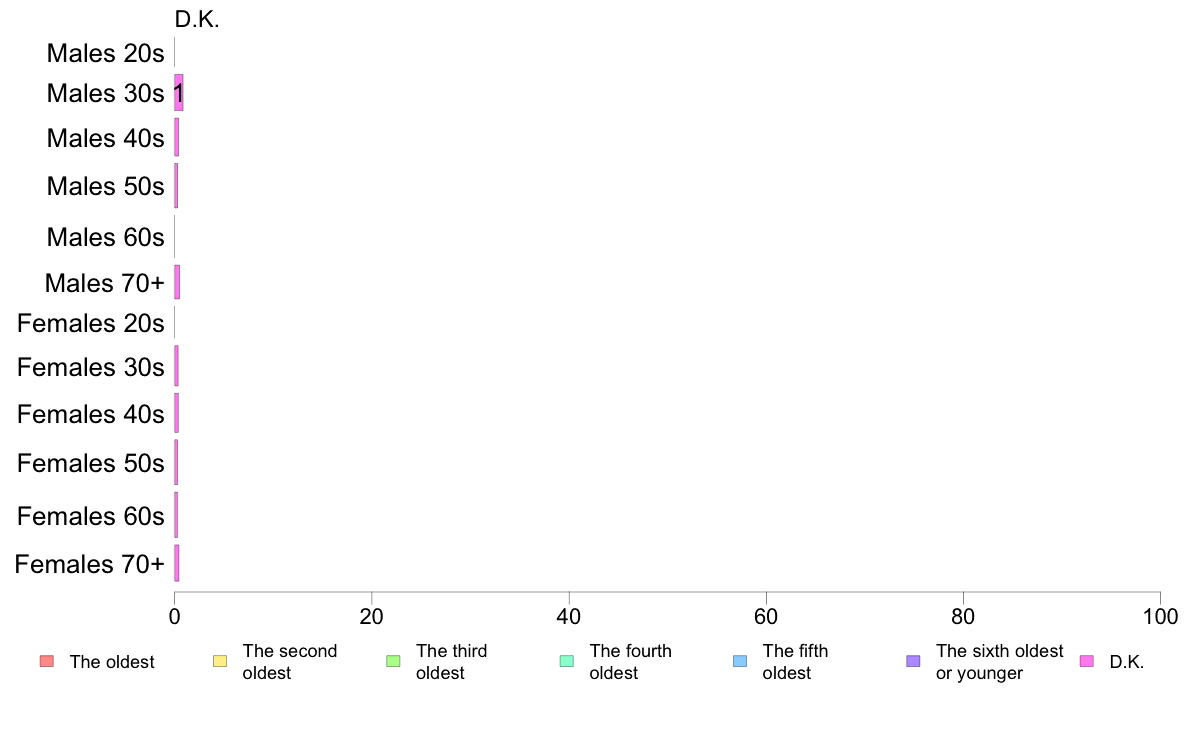Image resolution: width=1188 pixels, height=736 pixels.
Task: Click 'The oldest' legend text
Action: (112, 662)
